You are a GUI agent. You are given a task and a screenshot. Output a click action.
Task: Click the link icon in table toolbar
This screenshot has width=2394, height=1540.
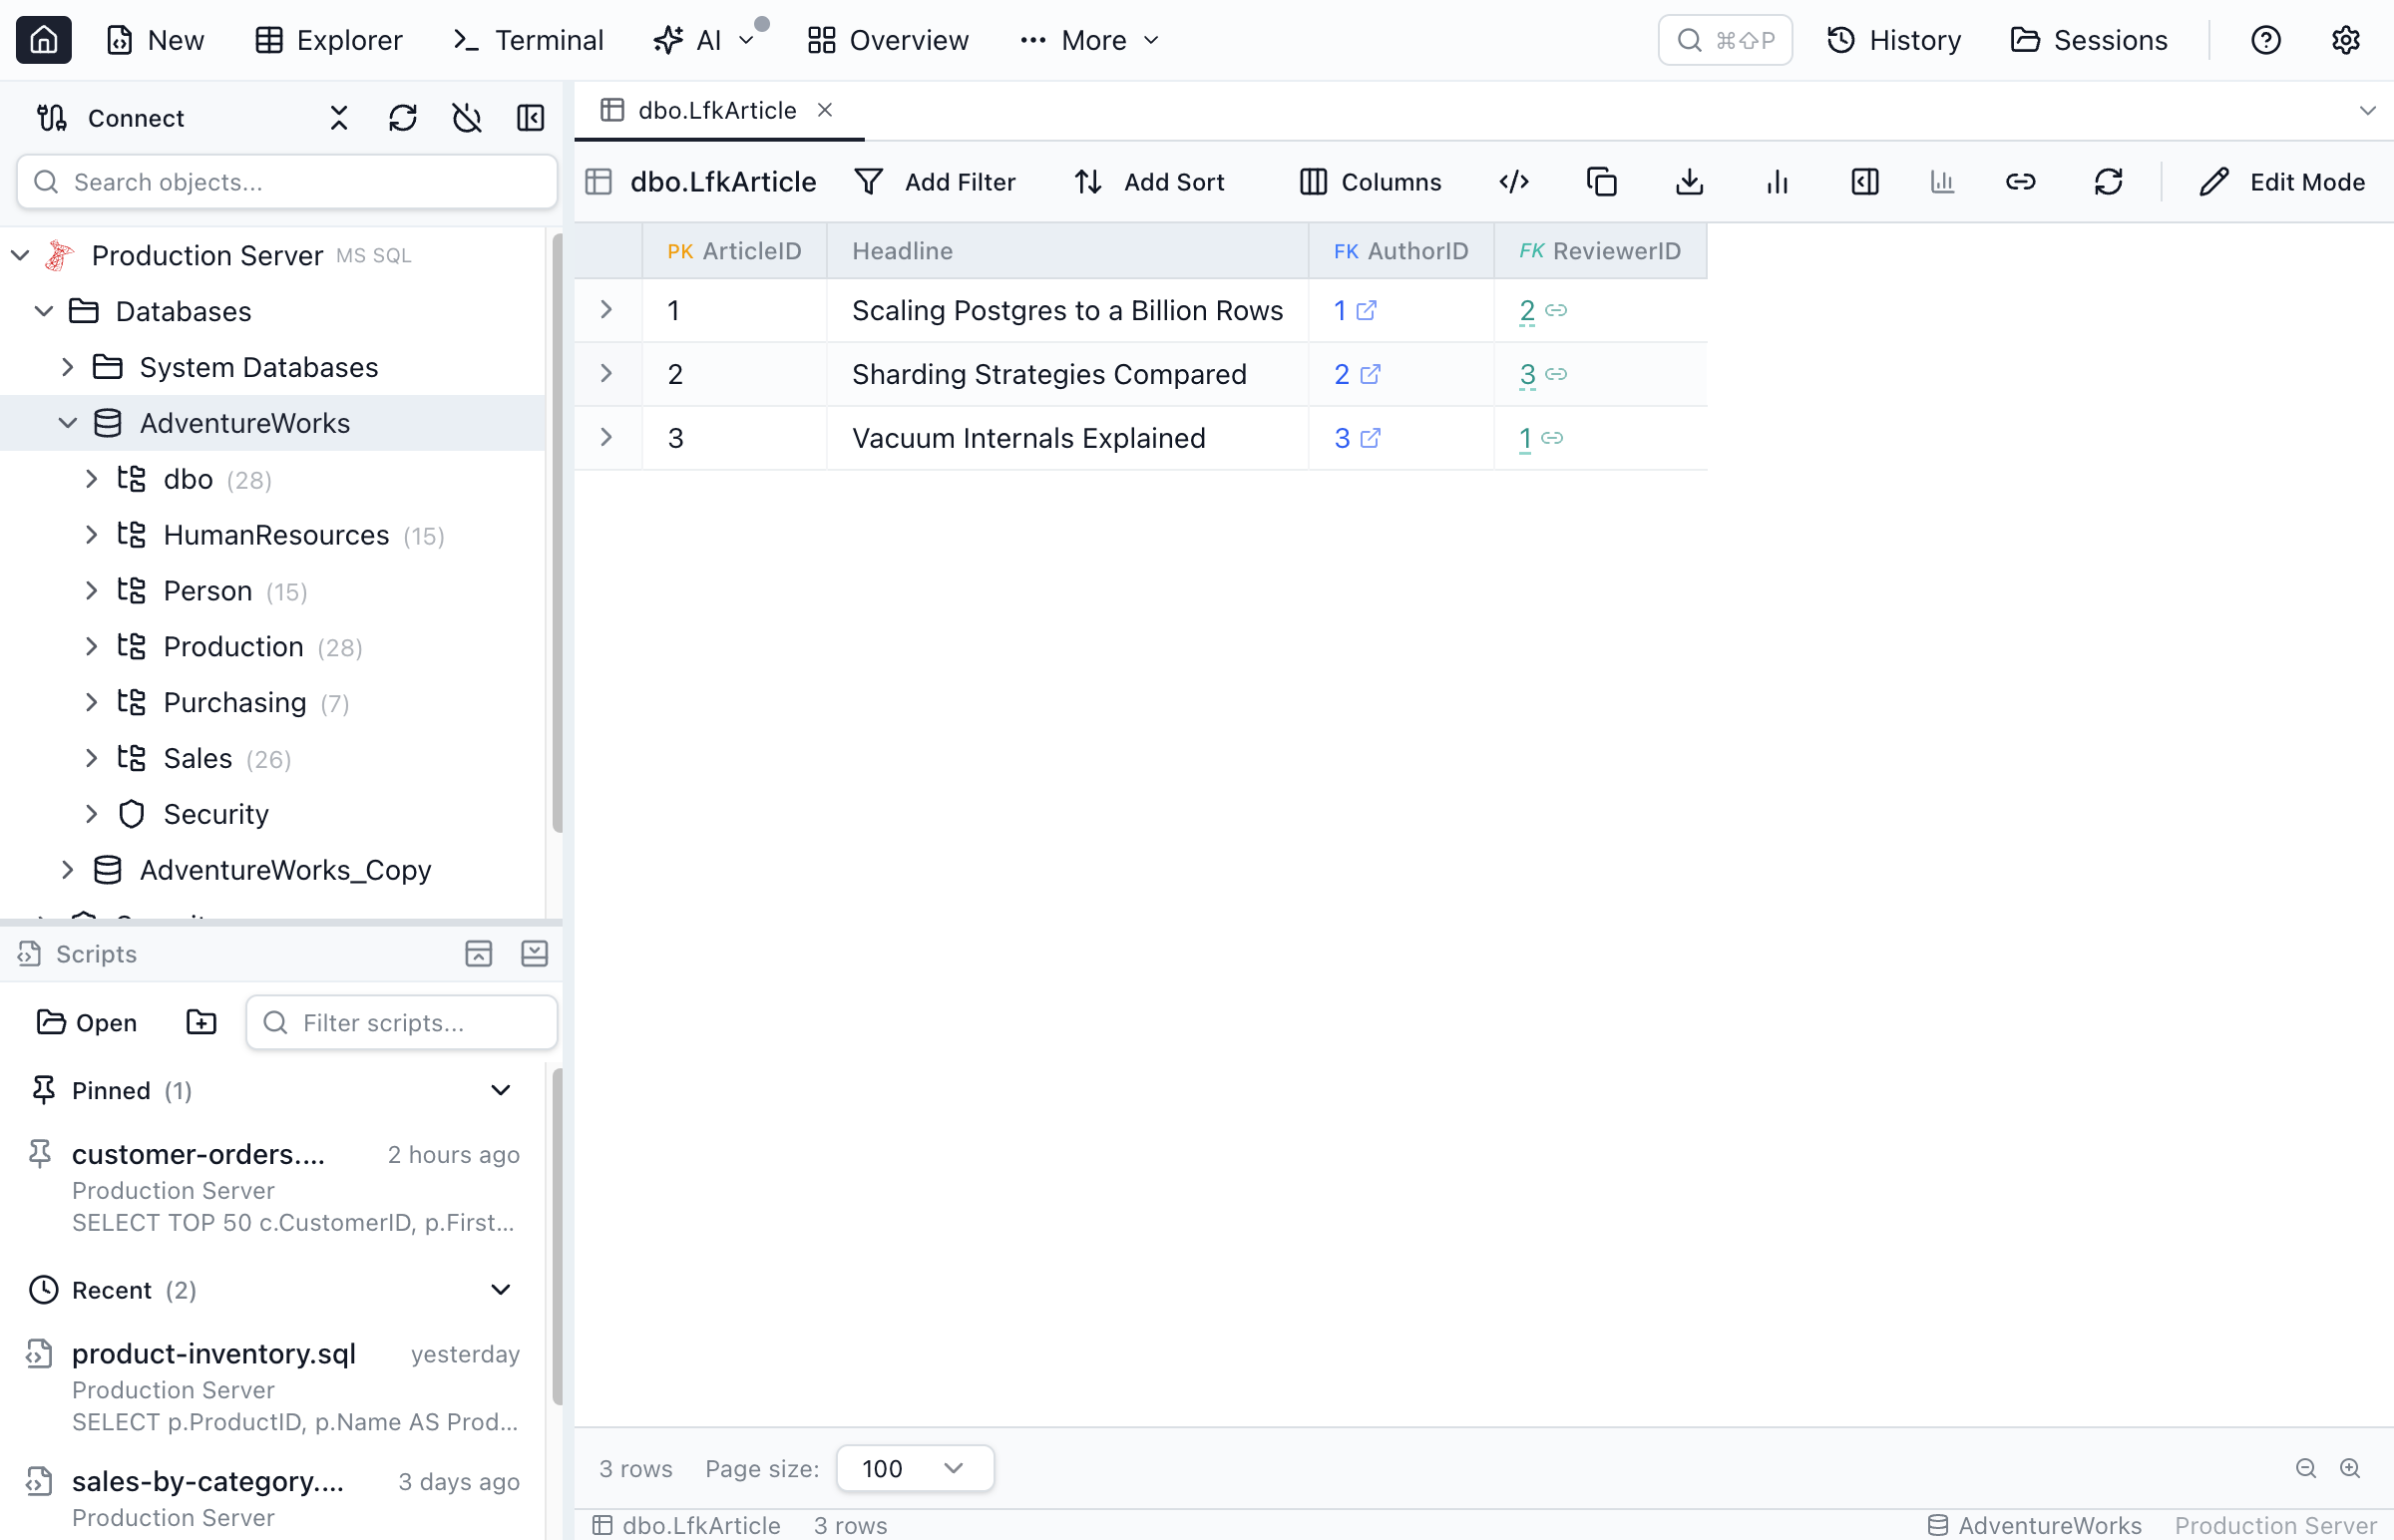(x=2021, y=182)
